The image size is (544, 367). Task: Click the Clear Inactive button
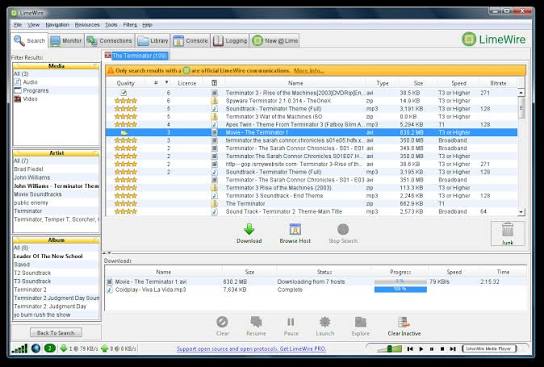pyautogui.click(x=404, y=326)
